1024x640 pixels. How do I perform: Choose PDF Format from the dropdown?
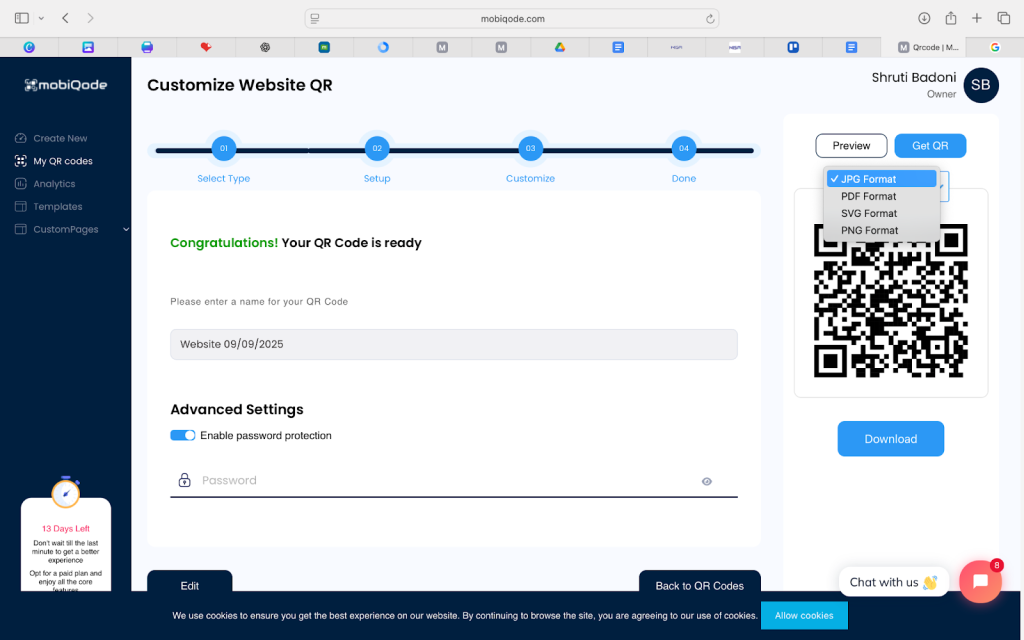(x=868, y=196)
